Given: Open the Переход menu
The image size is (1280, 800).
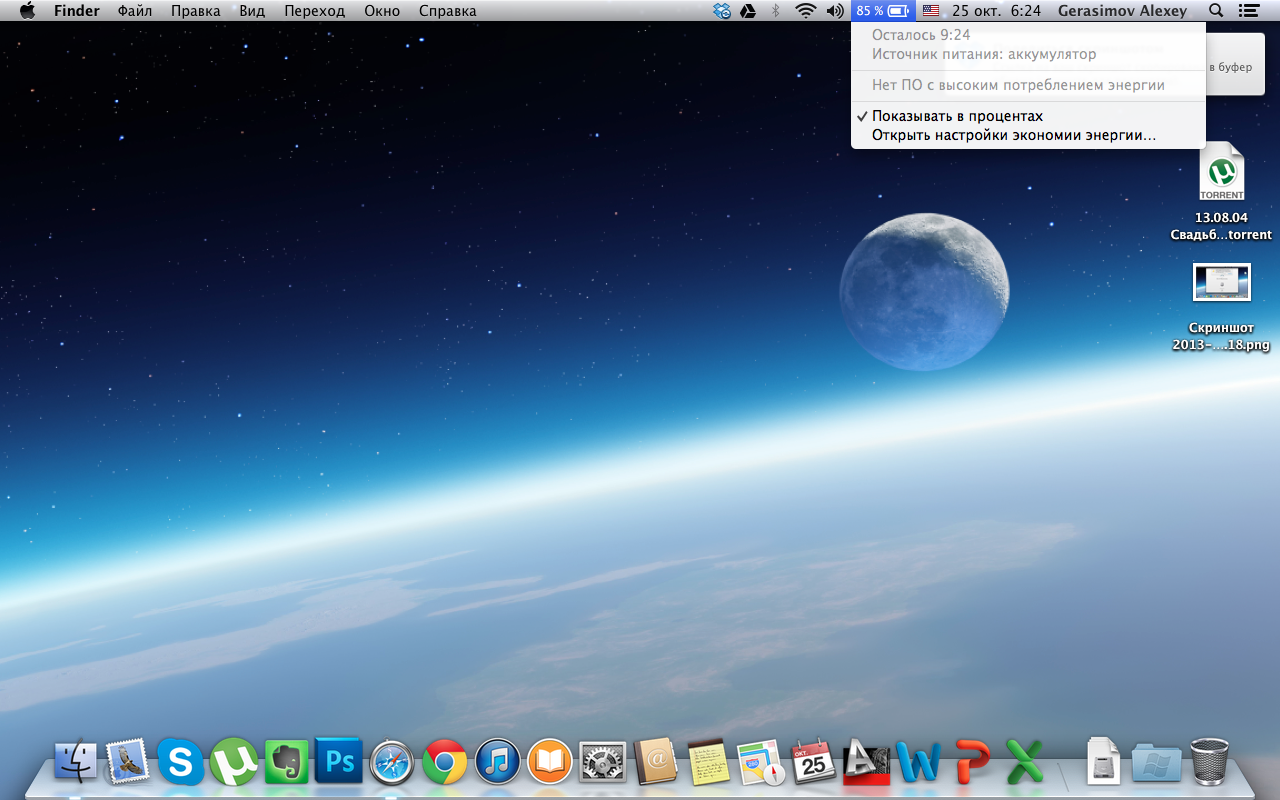Looking at the screenshot, I should pyautogui.click(x=314, y=11).
